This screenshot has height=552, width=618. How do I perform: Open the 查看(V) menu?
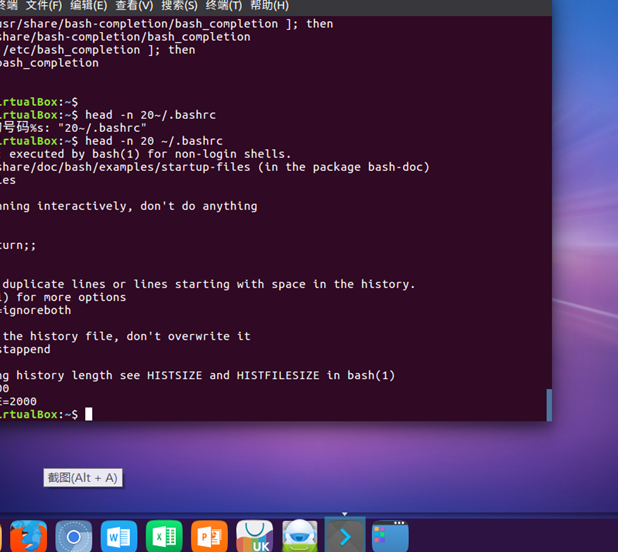click(x=134, y=6)
